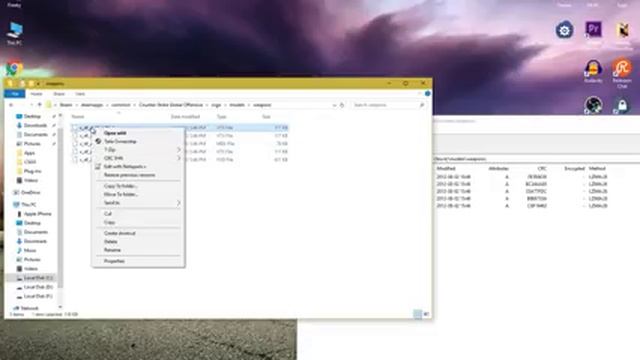Image resolution: width=640 pixels, height=360 pixels.
Task: Select Pictures under Quick access
Action: tap(32, 144)
